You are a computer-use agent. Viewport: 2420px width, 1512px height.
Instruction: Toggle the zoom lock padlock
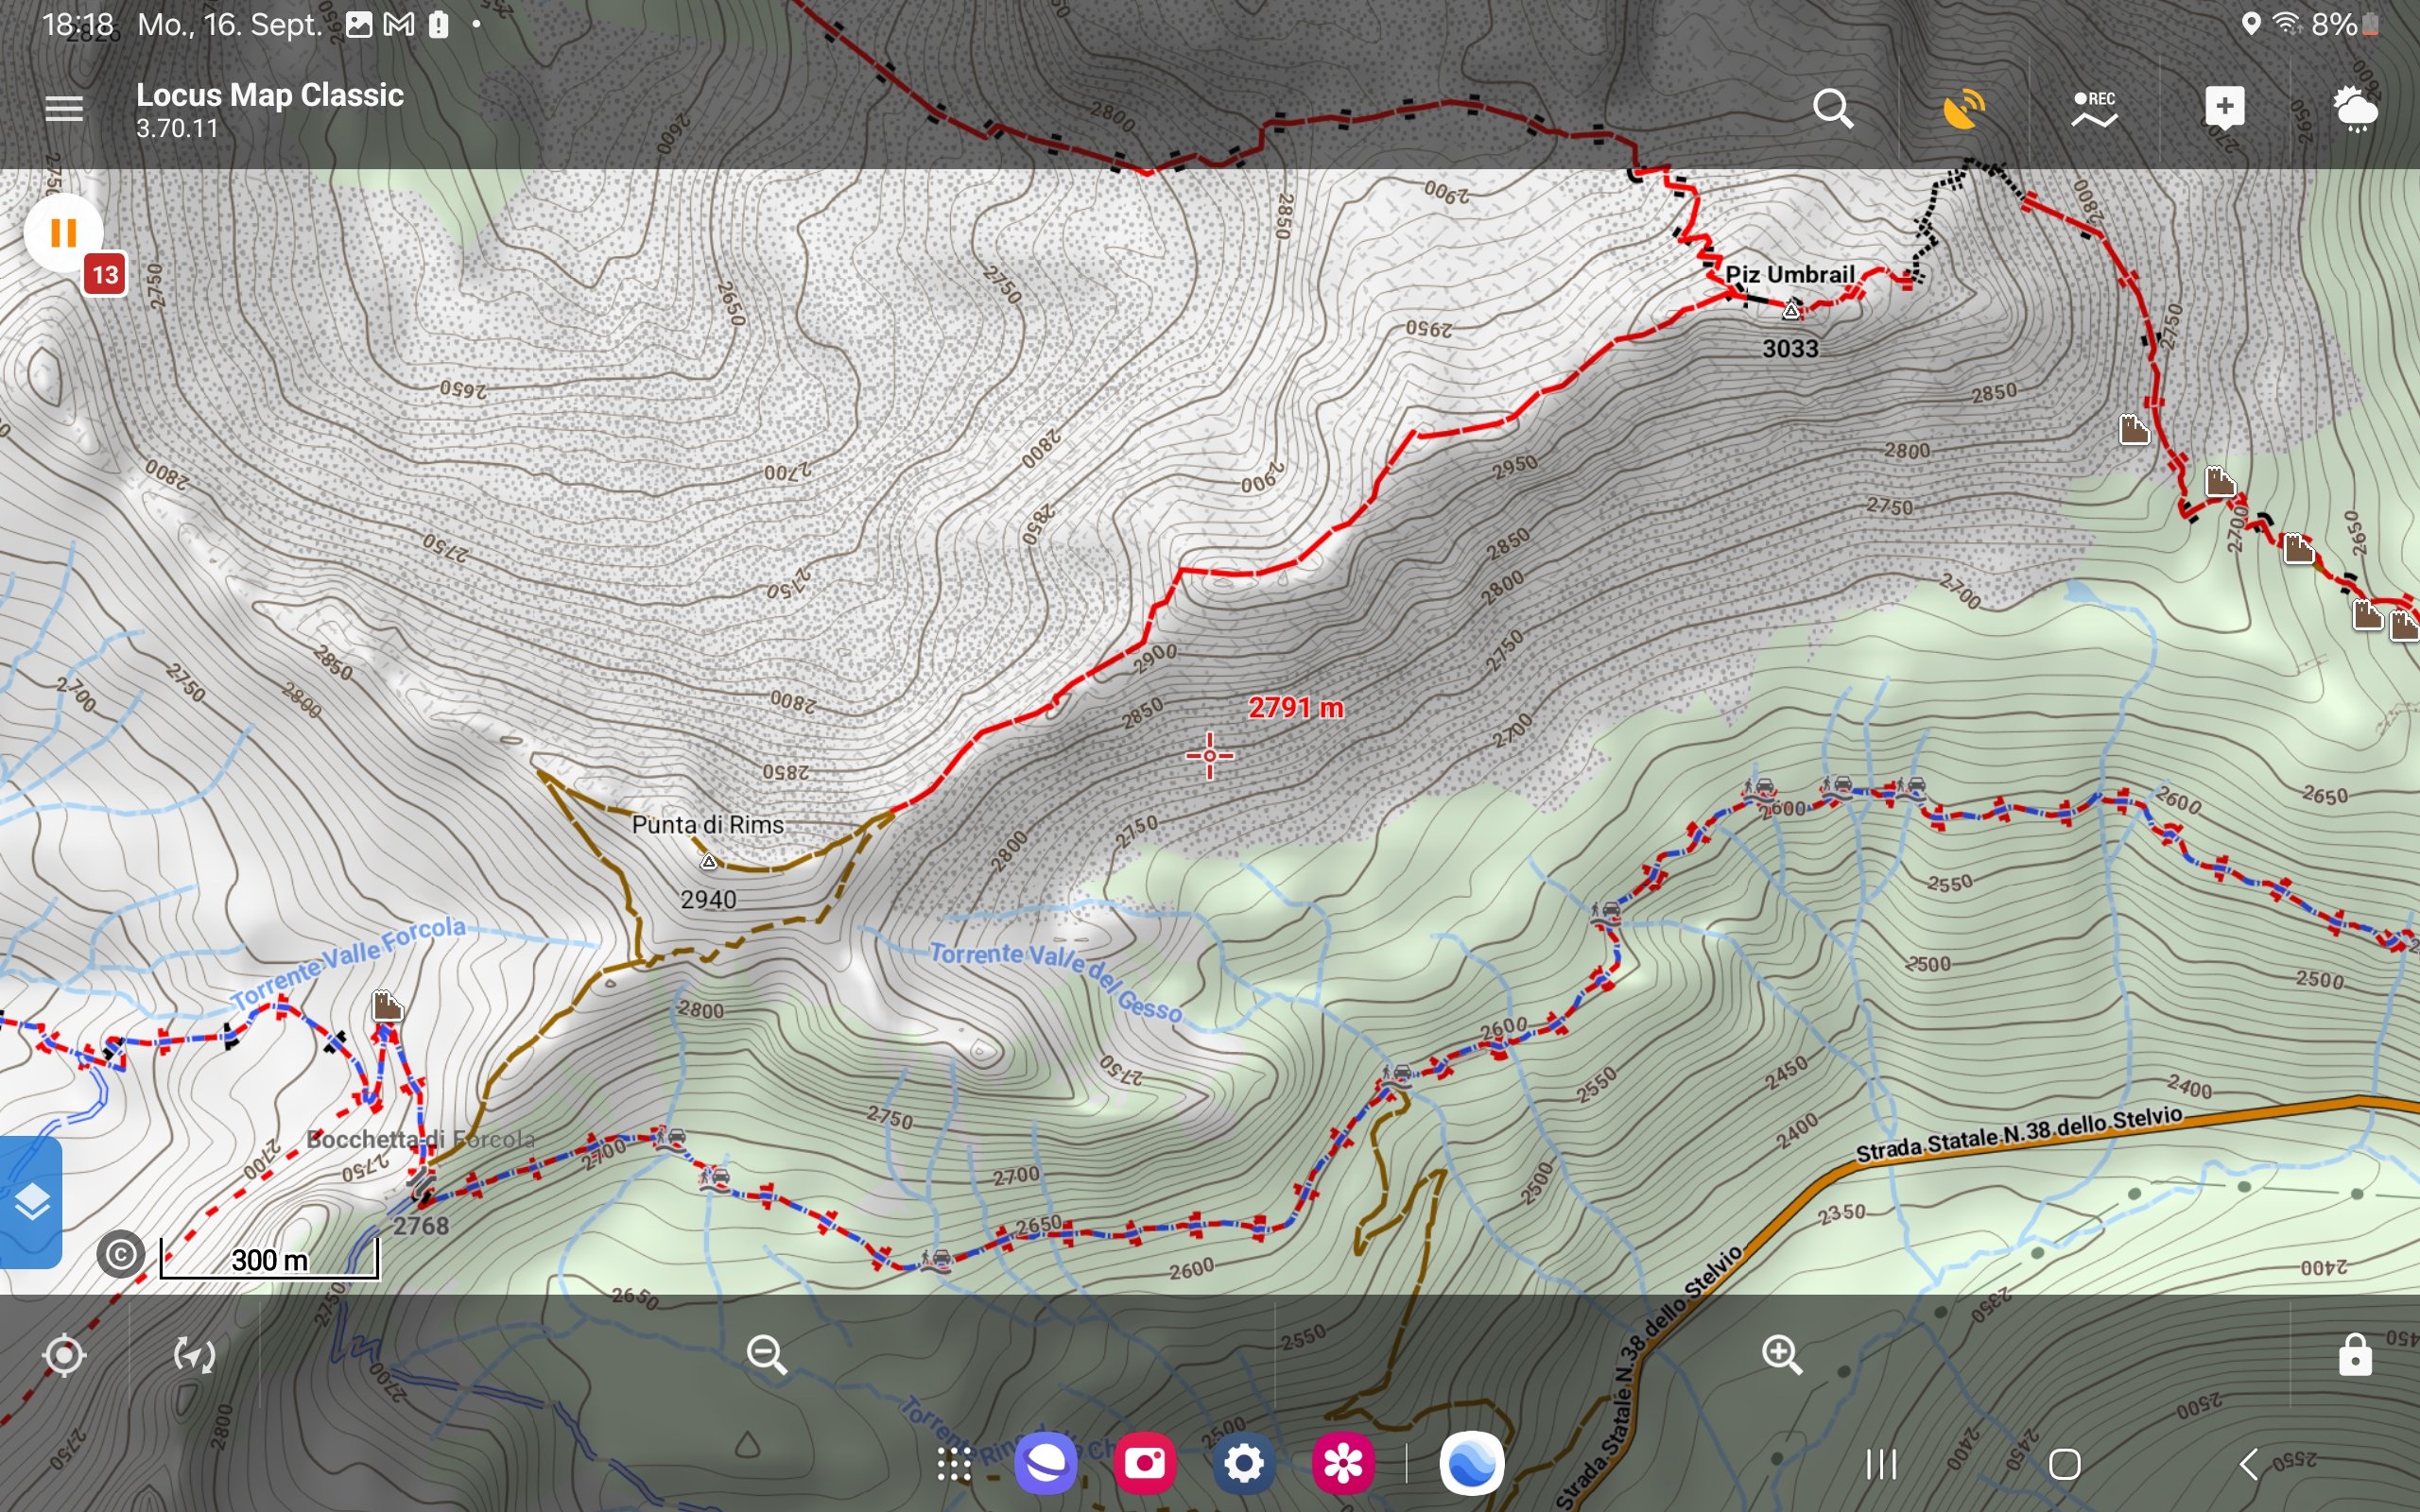[2354, 1356]
